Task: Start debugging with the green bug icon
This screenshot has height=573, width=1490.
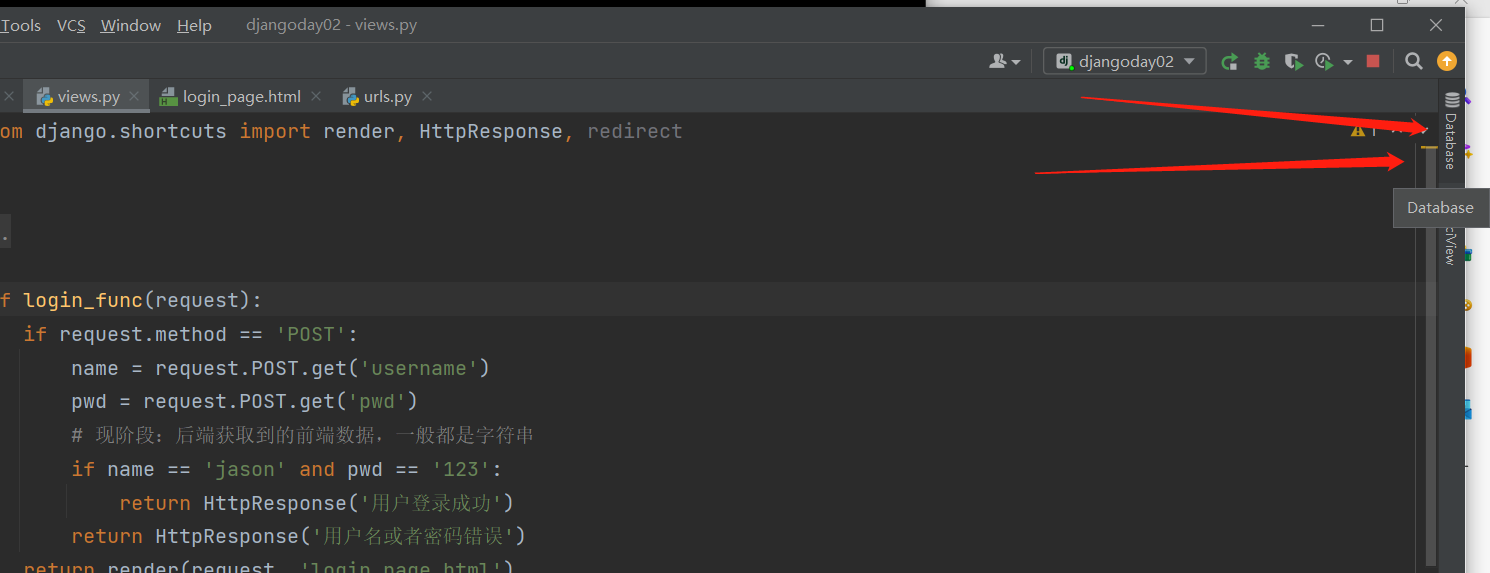Action: 1262,62
